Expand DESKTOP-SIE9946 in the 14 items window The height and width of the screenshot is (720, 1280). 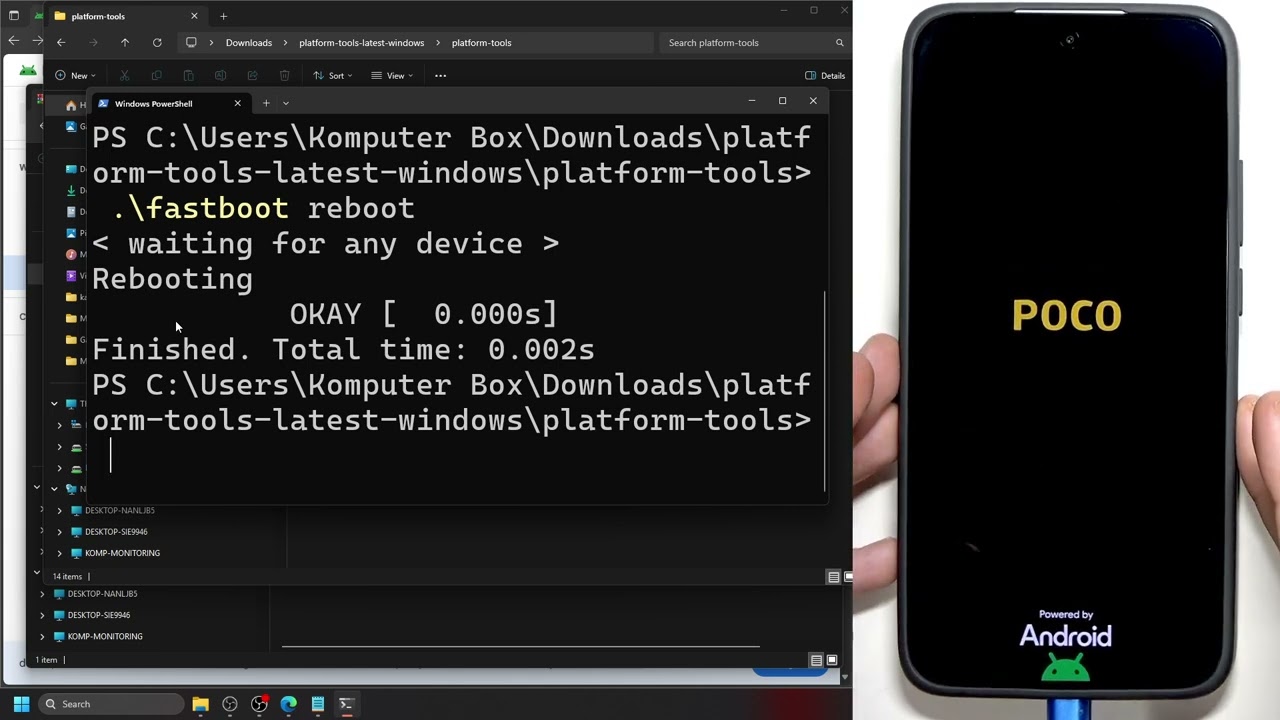tap(59, 532)
